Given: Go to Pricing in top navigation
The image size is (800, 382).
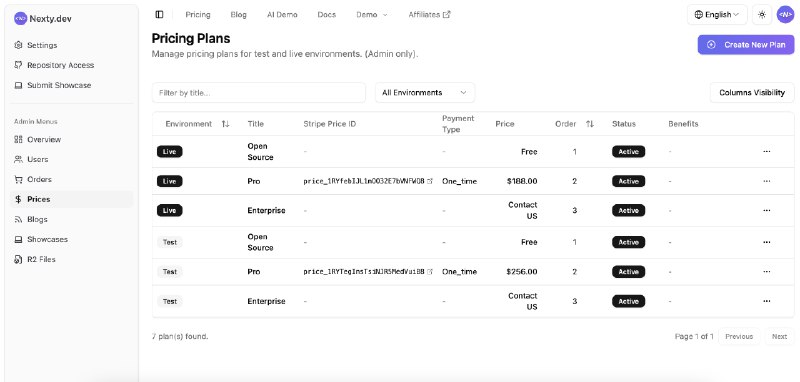Looking at the screenshot, I should coord(197,15).
